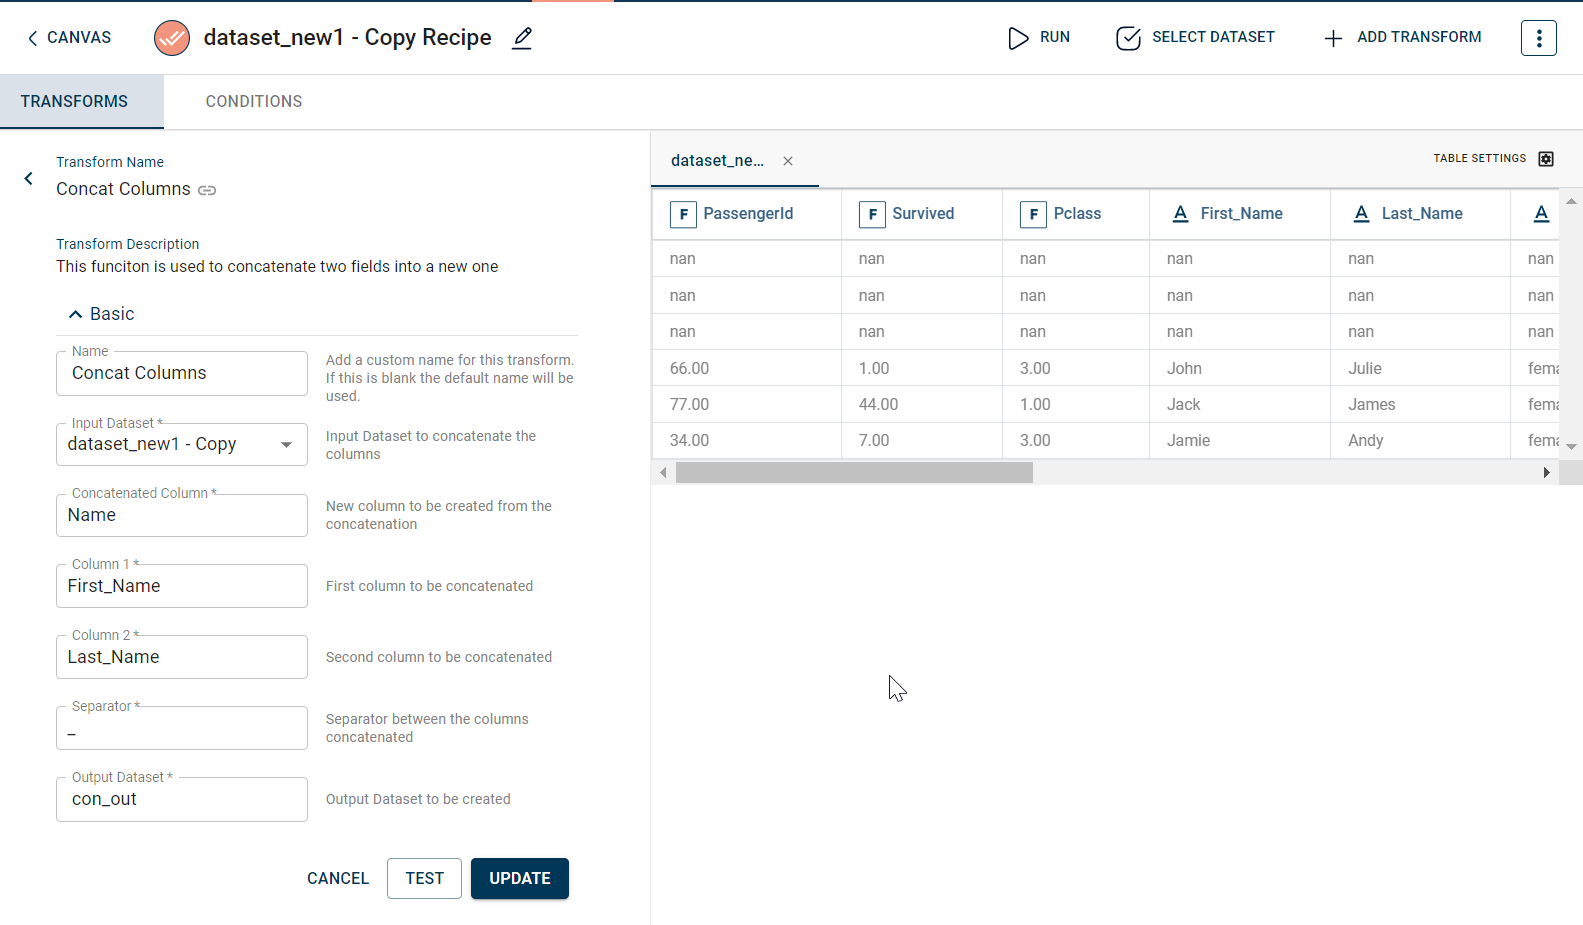The height and width of the screenshot is (925, 1583).
Task: Click the Output Dataset field con_out
Action: 182,800
